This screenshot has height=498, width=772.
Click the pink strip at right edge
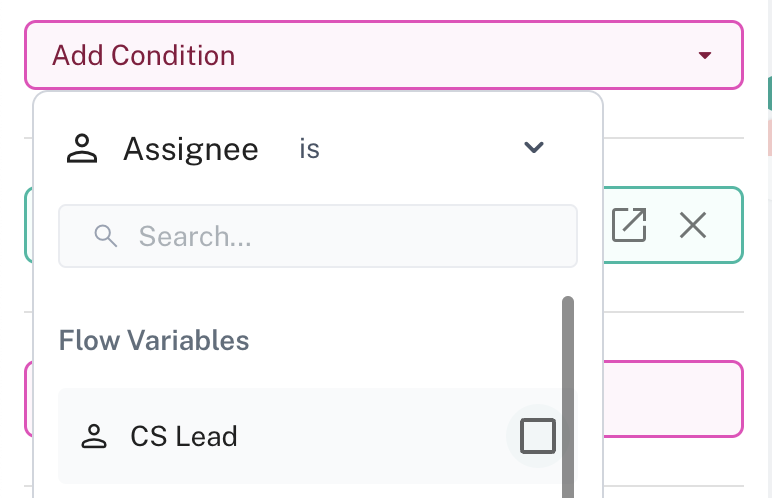pos(768,138)
